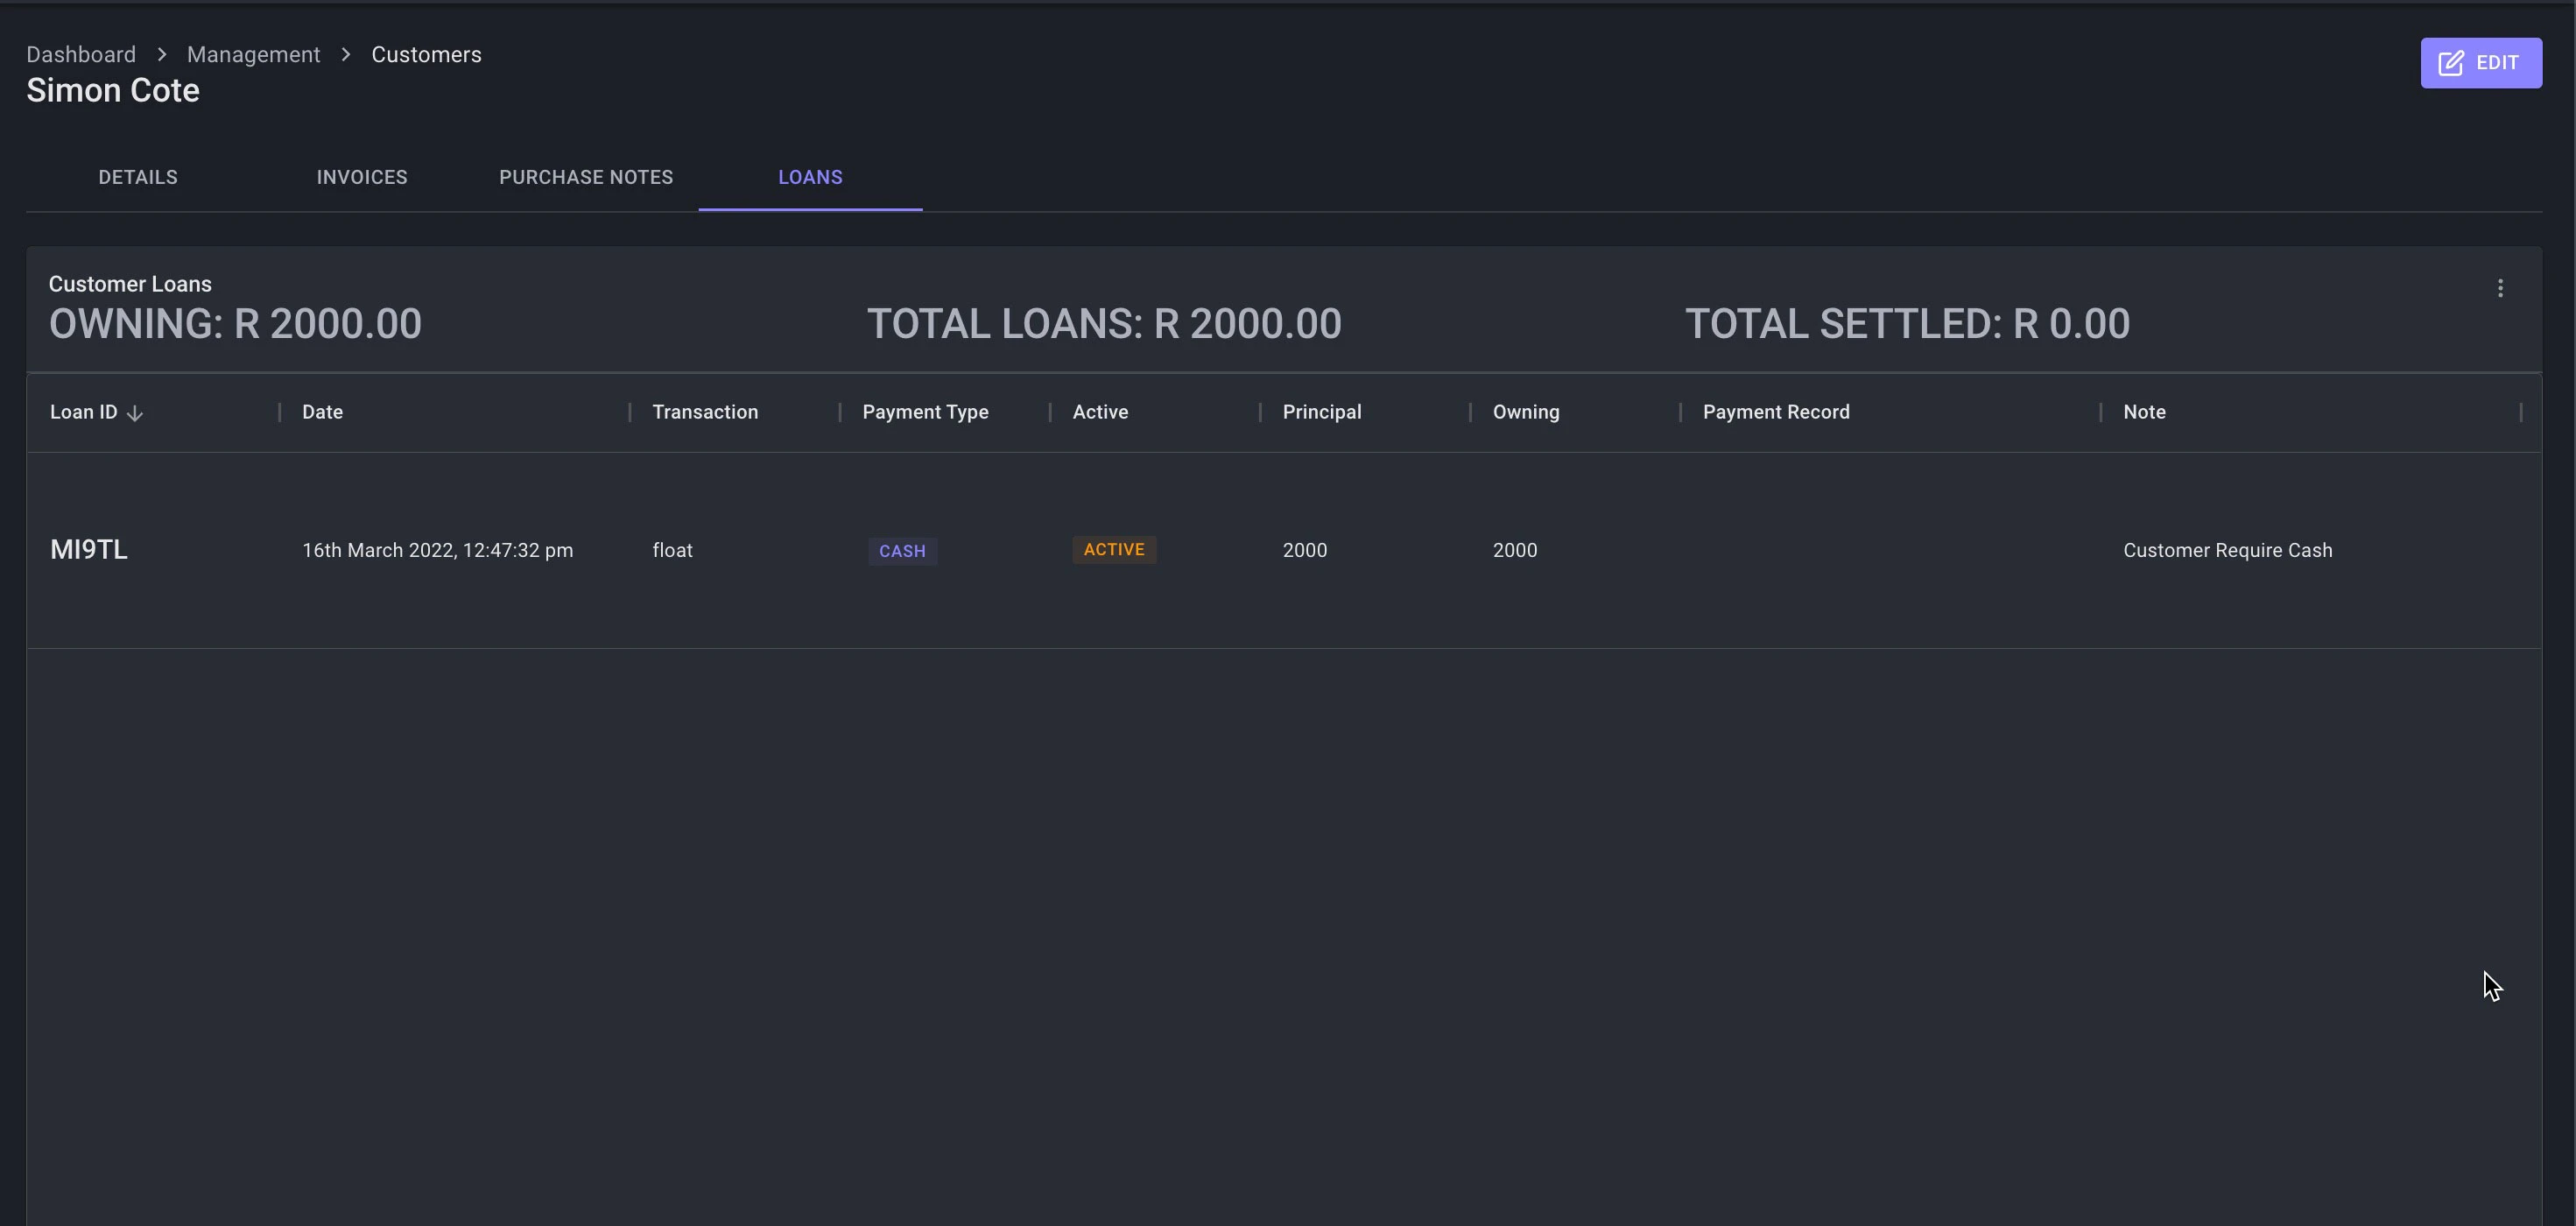Go to Dashboard breadcrumb link
This screenshot has height=1226, width=2576.
[81, 54]
